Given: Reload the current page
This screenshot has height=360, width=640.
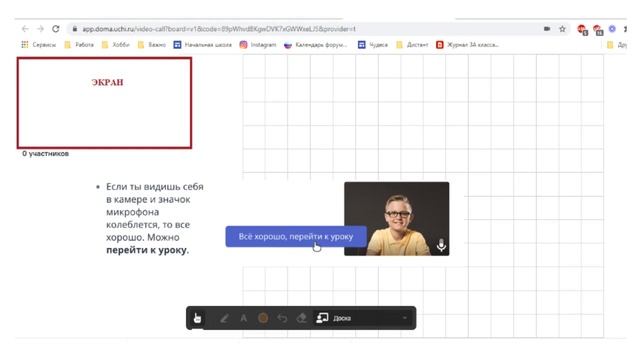Looking at the screenshot, I should click(56, 29).
